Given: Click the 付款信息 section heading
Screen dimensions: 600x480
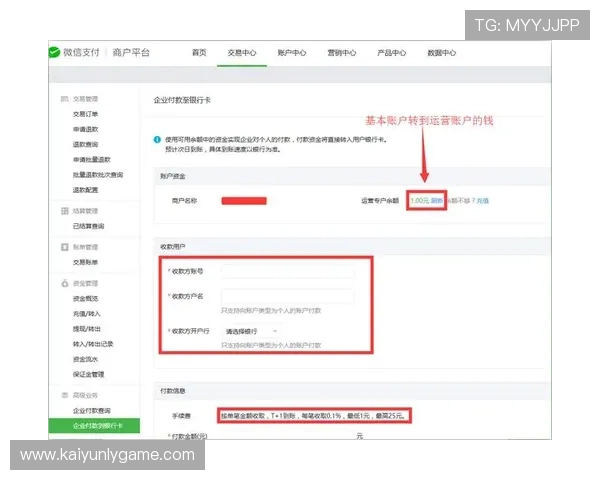Looking at the screenshot, I should 173,391.
